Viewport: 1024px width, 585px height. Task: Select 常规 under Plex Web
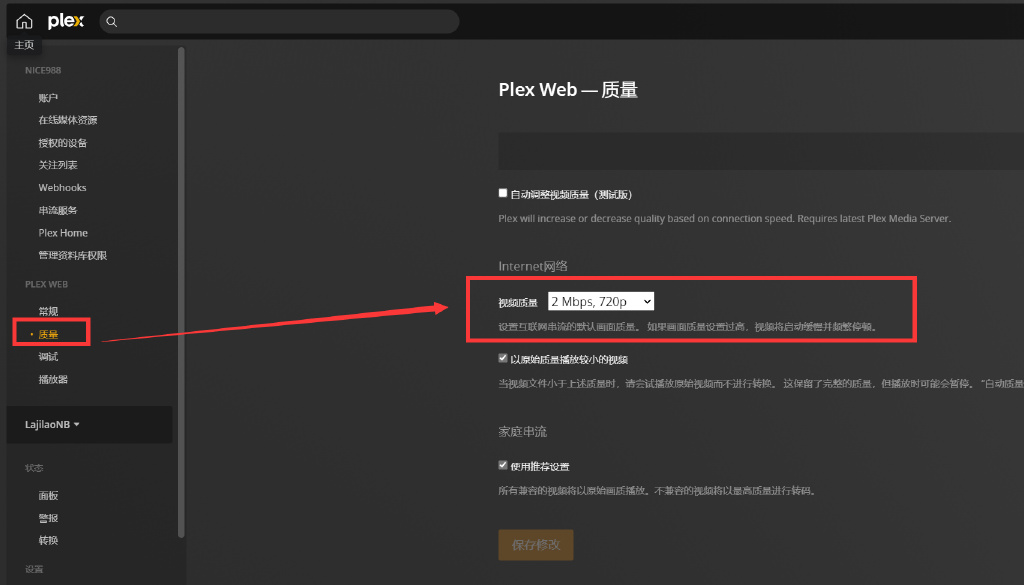pyautogui.click(x=48, y=311)
